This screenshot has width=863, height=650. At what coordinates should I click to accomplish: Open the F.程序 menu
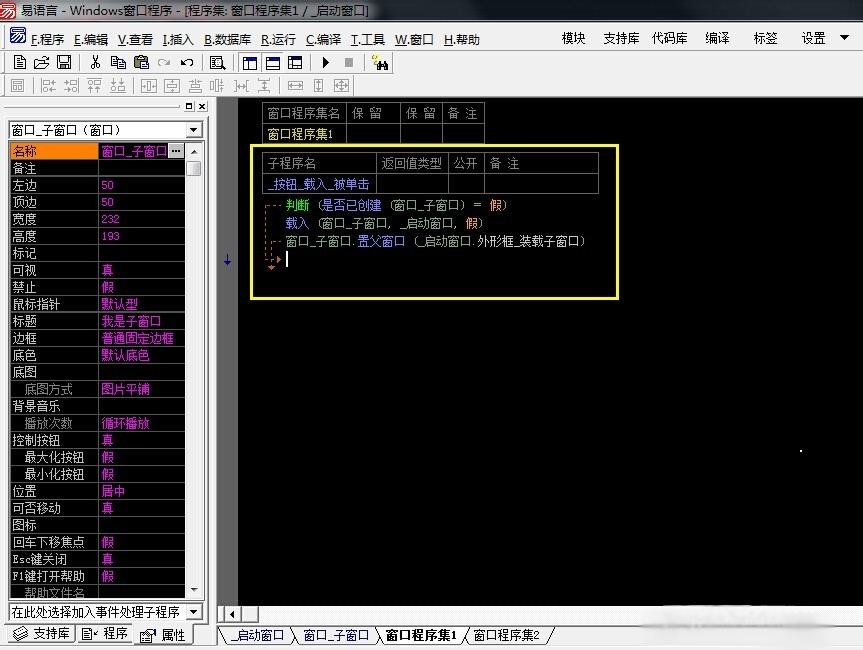(x=47, y=40)
